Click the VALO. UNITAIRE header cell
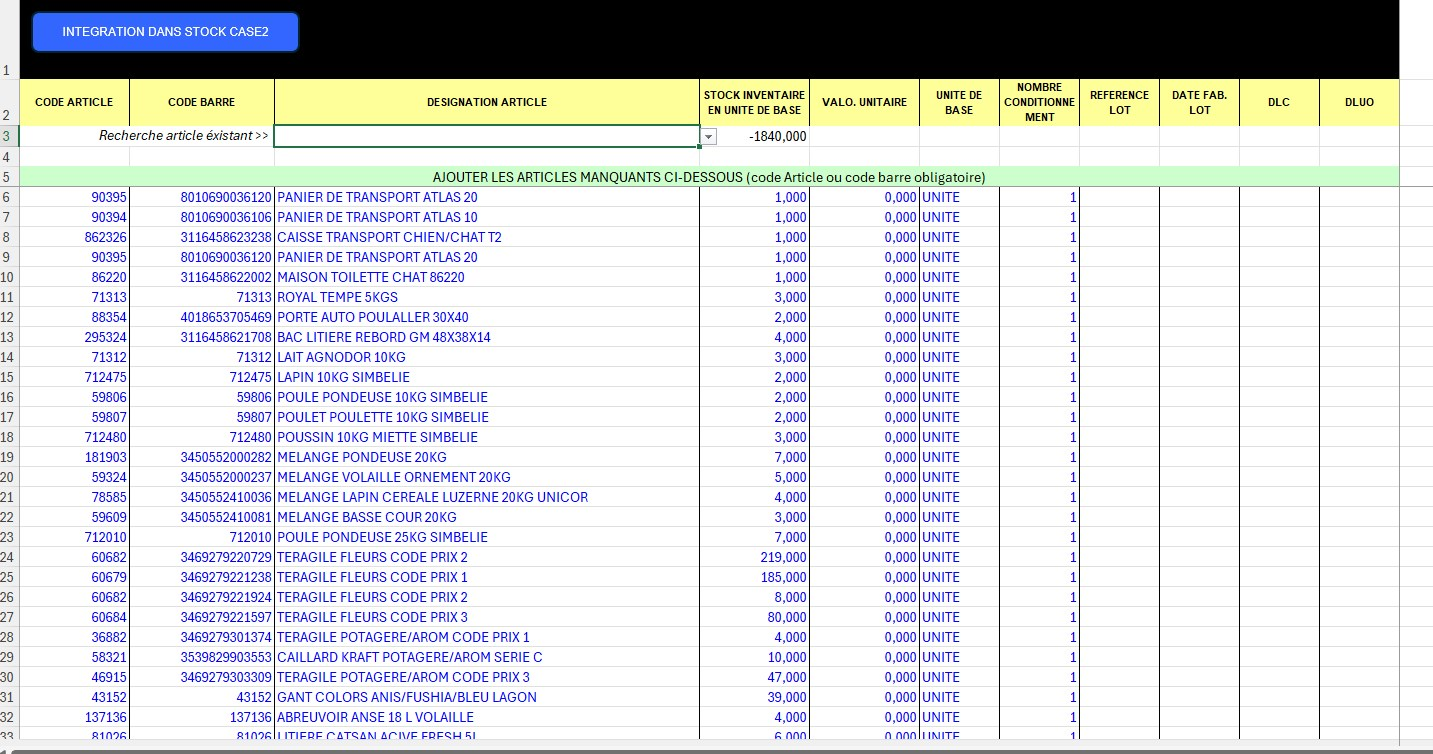The image size is (1433, 754). pos(864,102)
